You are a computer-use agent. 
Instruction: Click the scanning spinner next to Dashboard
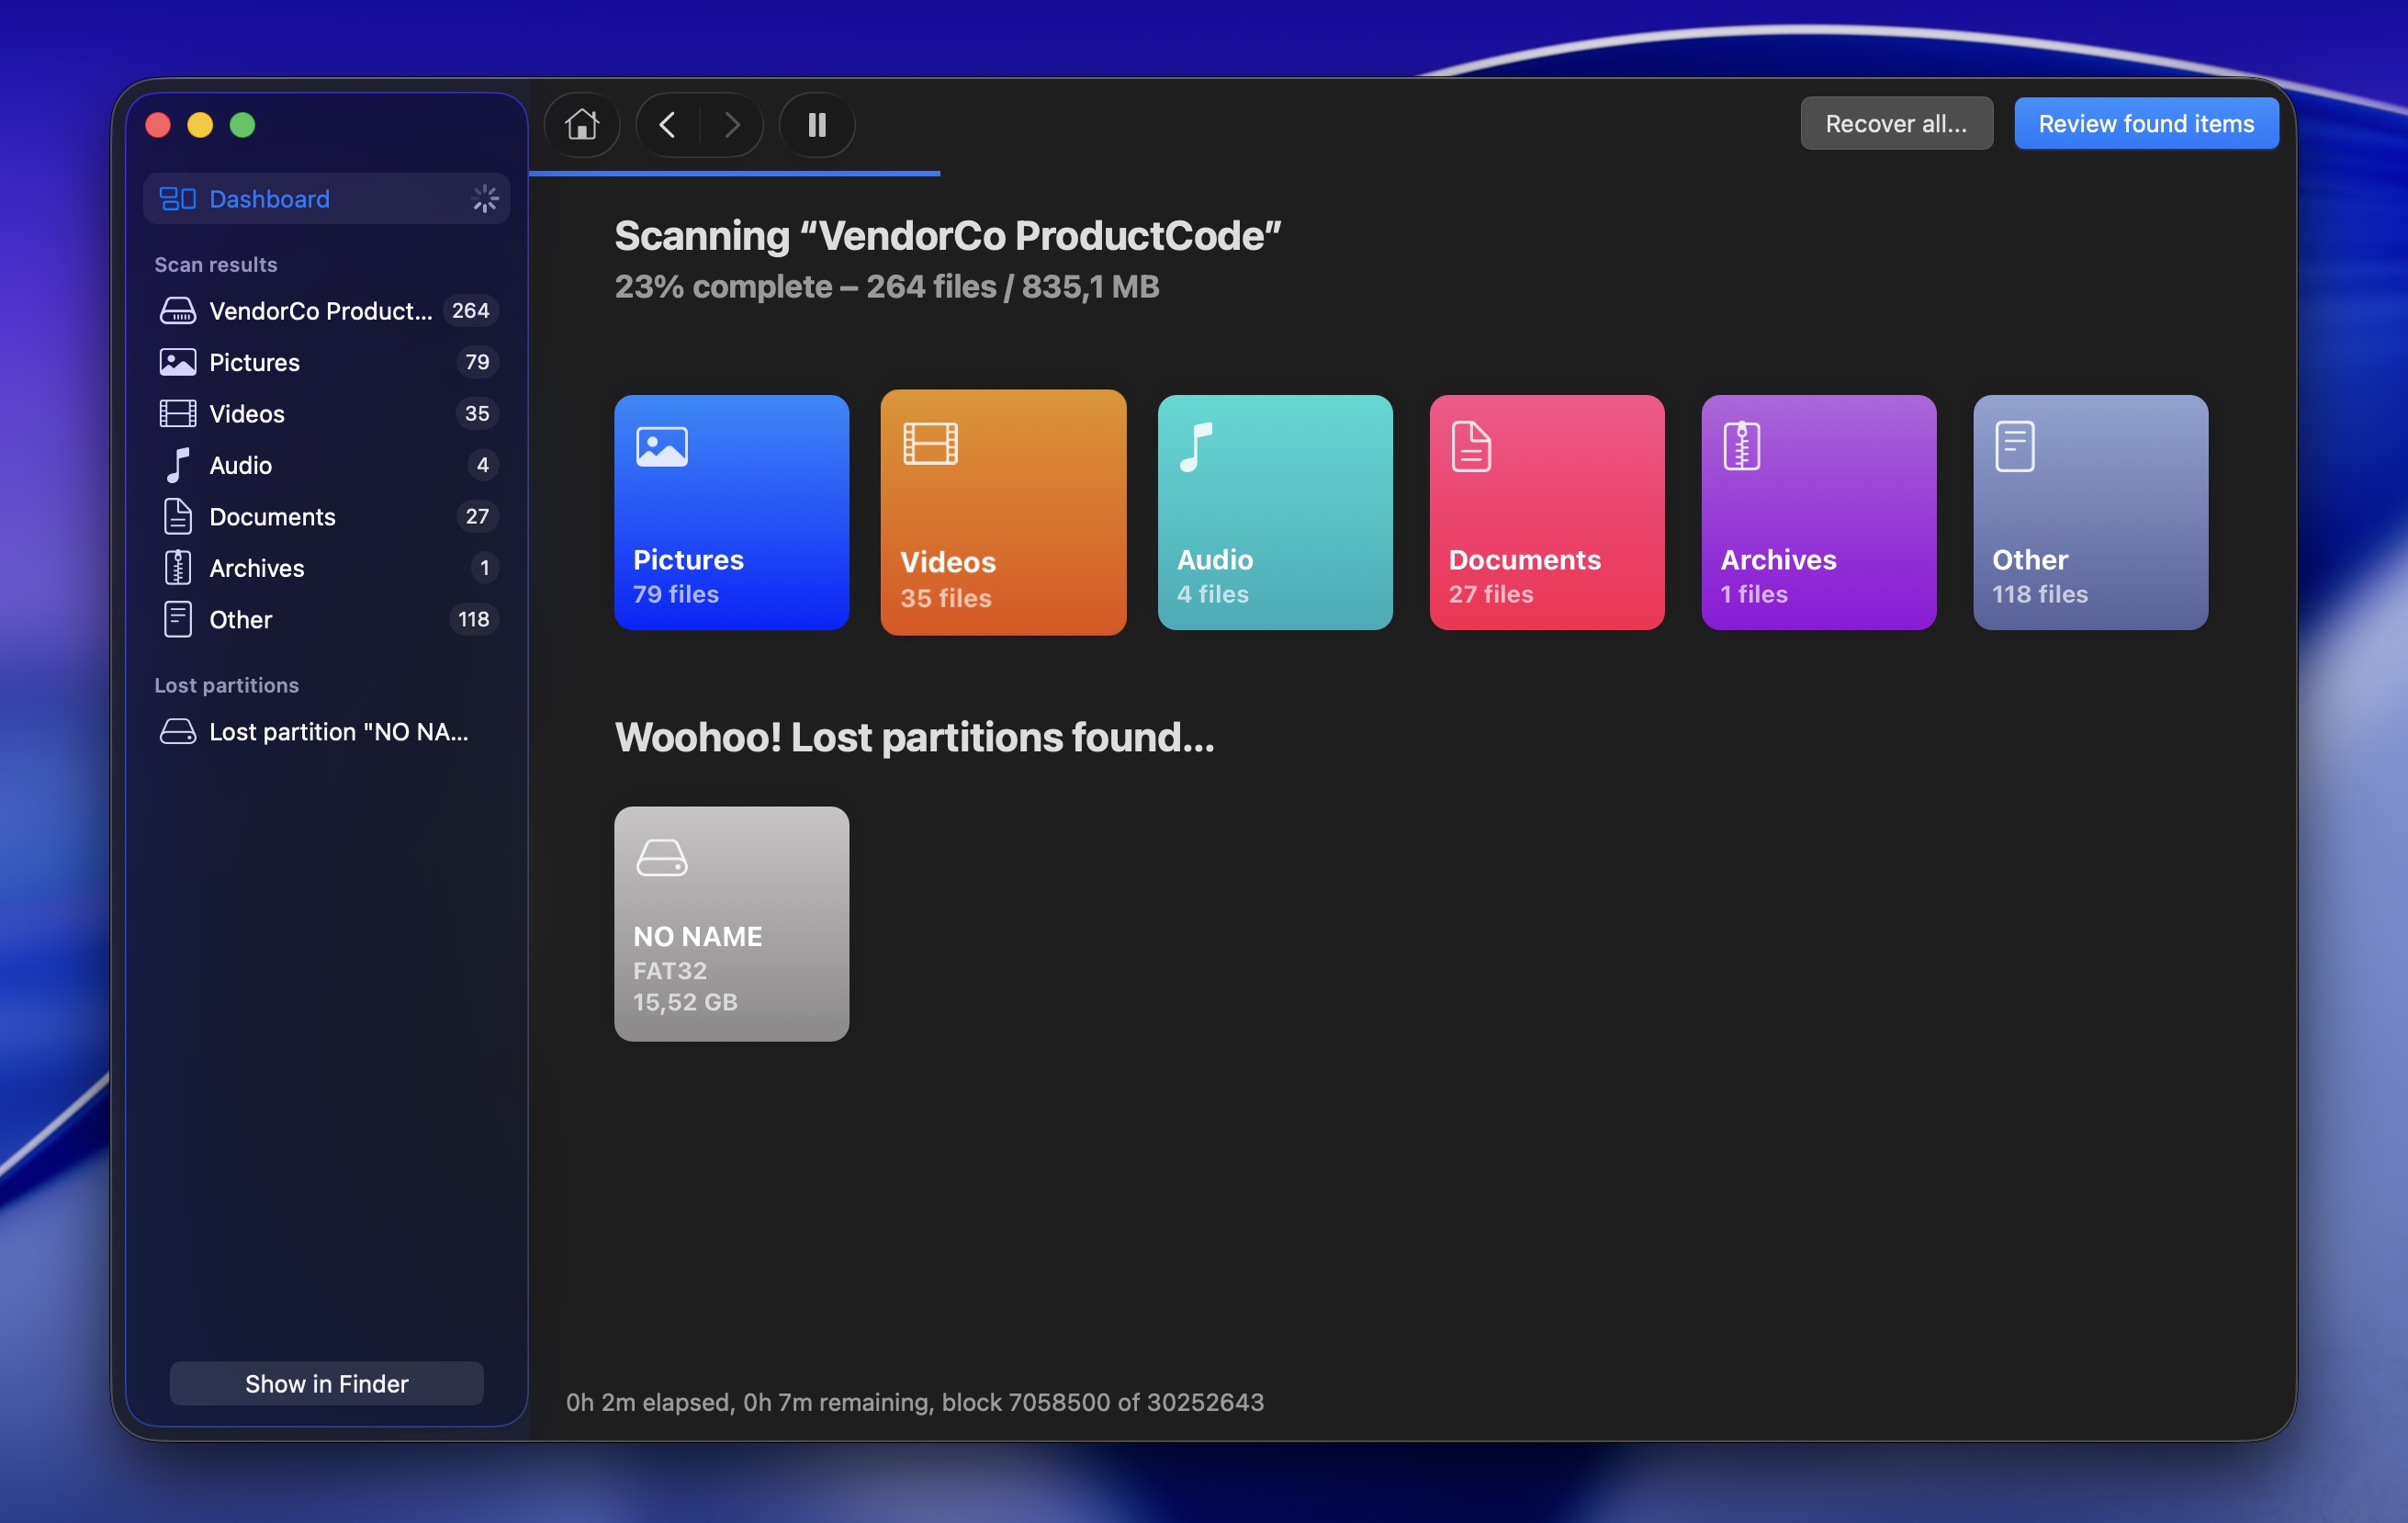pos(485,198)
